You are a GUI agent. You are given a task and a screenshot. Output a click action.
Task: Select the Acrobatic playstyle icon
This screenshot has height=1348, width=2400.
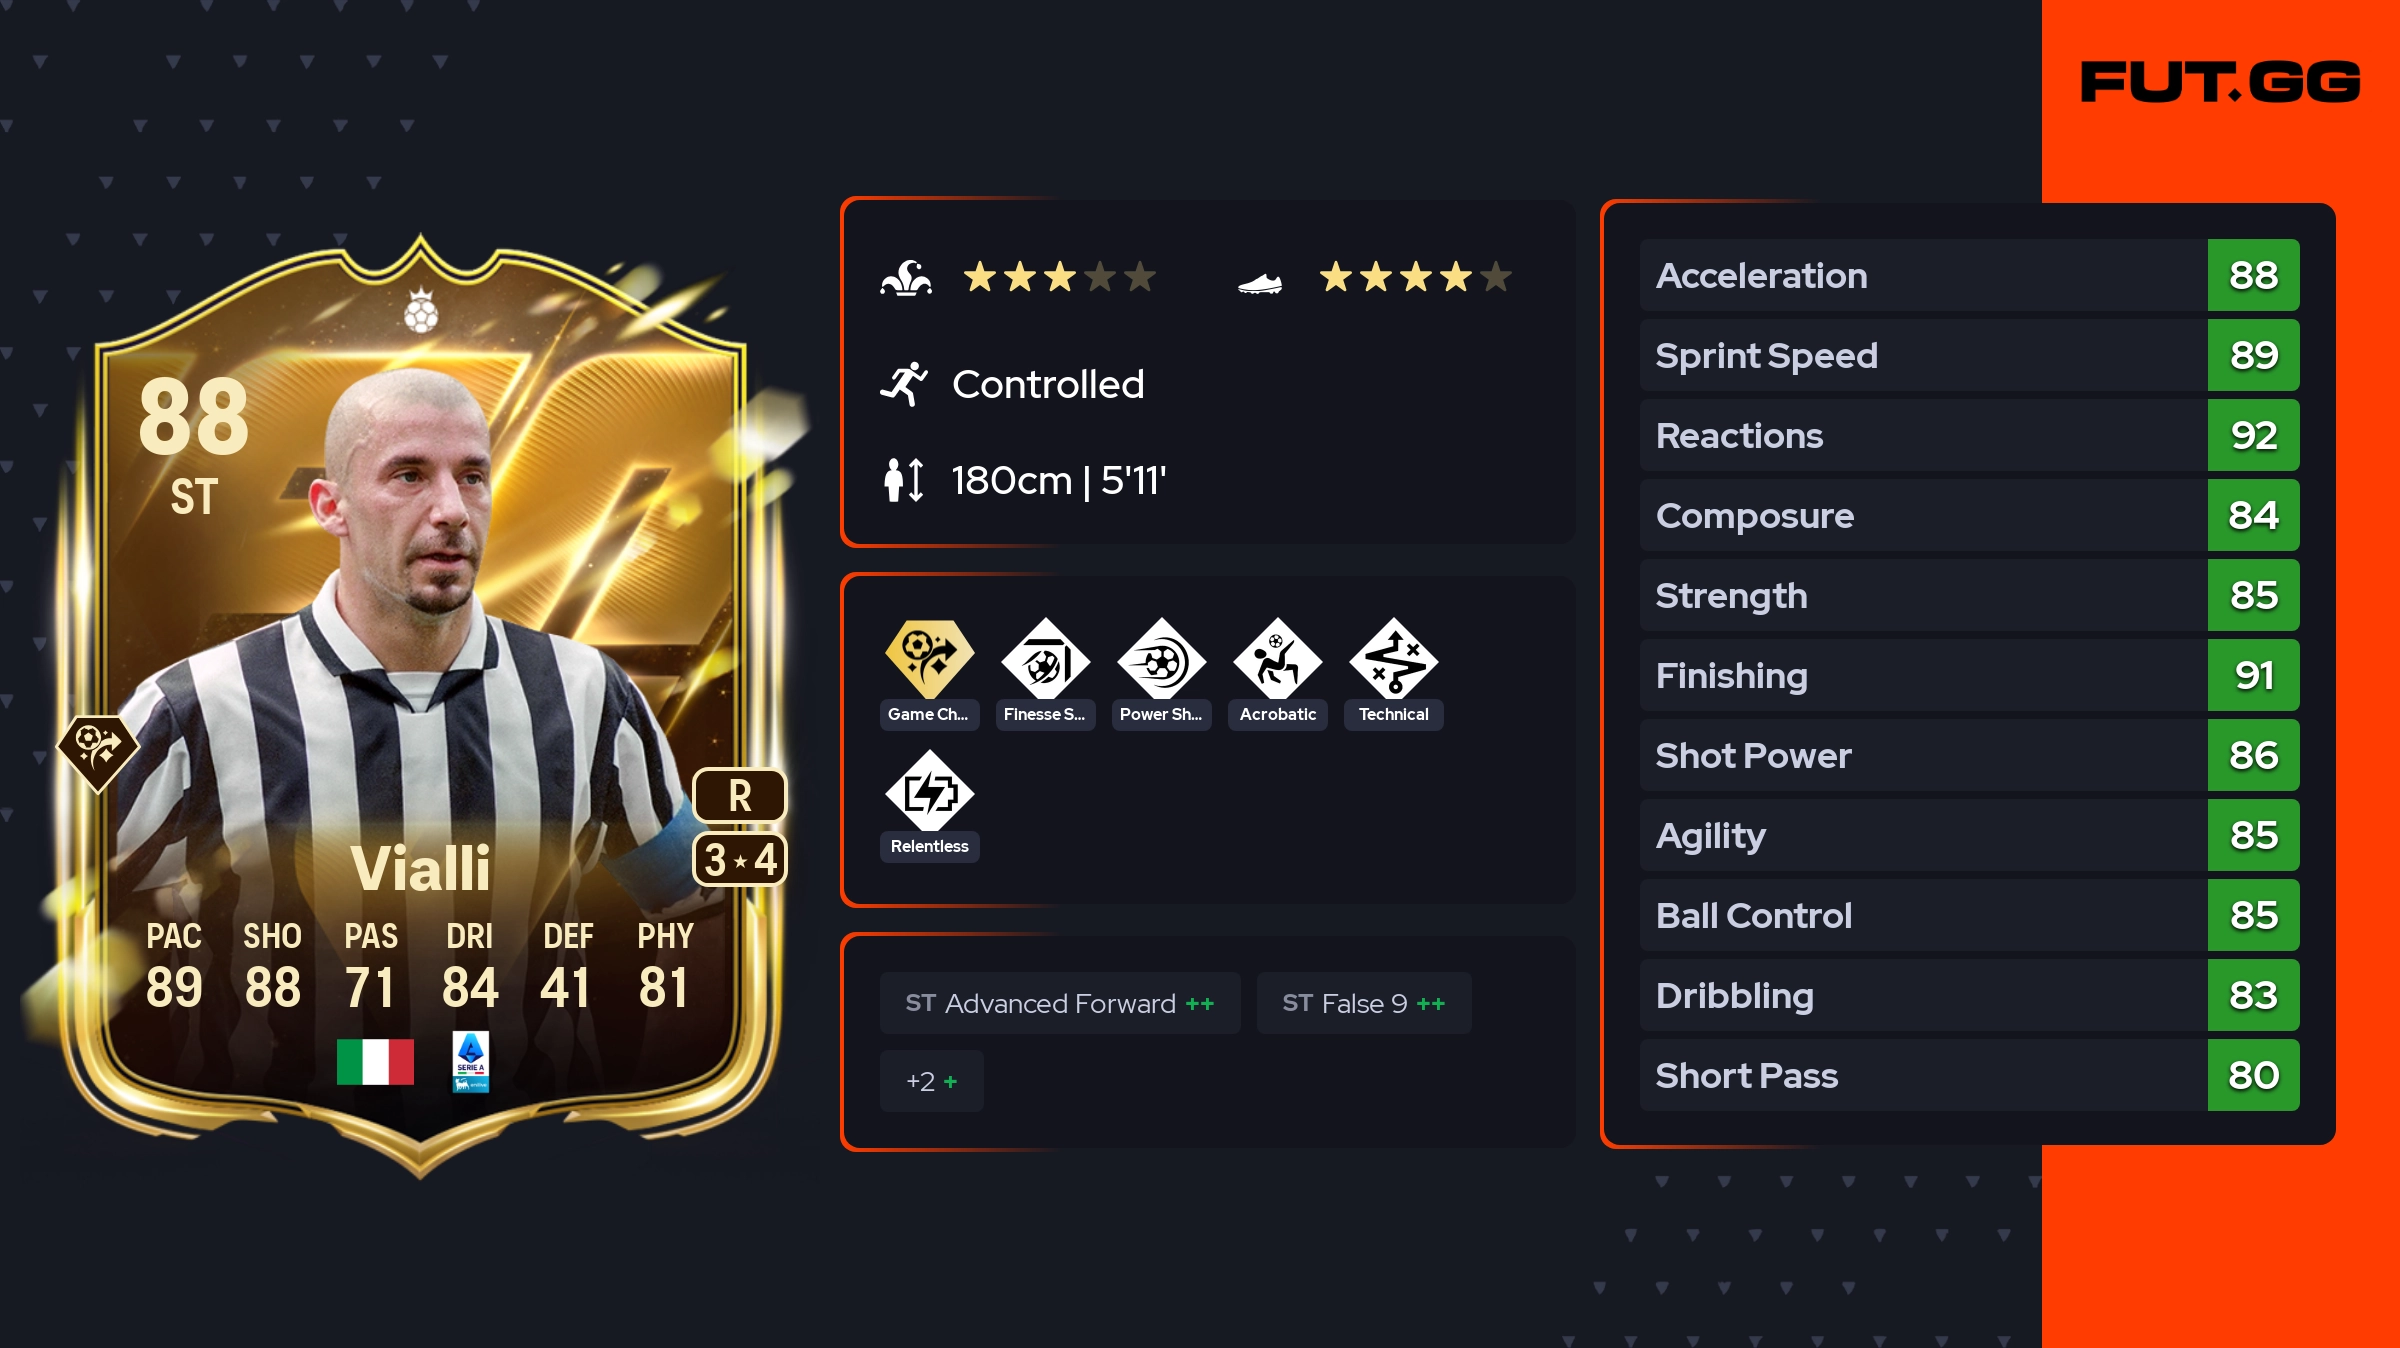pyautogui.click(x=1277, y=659)
